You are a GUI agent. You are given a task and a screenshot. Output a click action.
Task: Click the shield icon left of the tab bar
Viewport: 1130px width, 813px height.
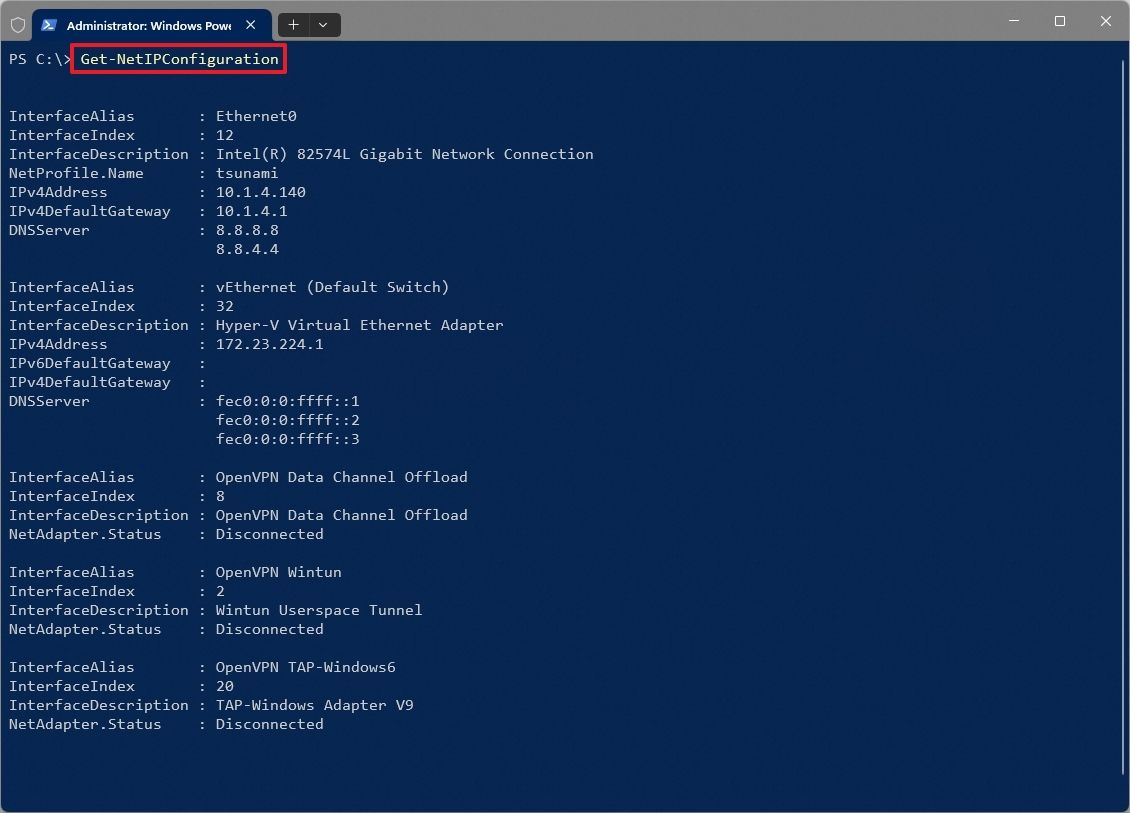[17, 24]
